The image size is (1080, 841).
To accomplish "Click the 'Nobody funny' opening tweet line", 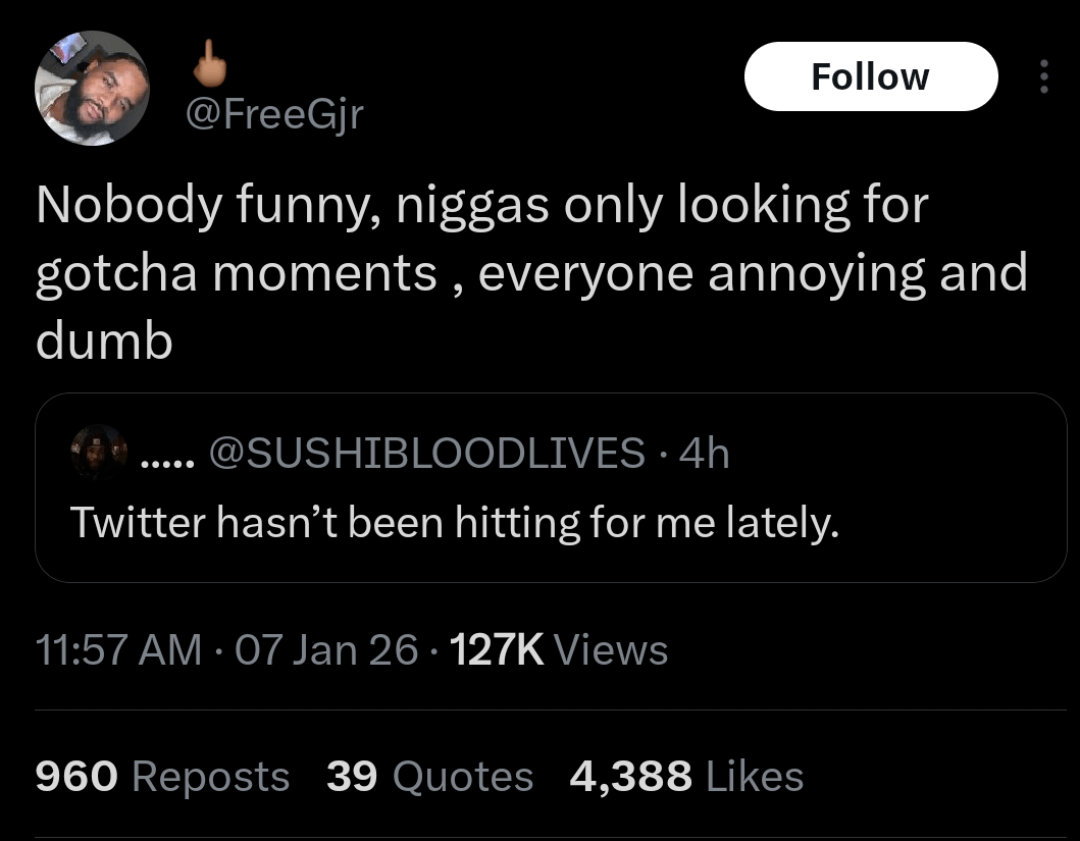I will [482, 207].
